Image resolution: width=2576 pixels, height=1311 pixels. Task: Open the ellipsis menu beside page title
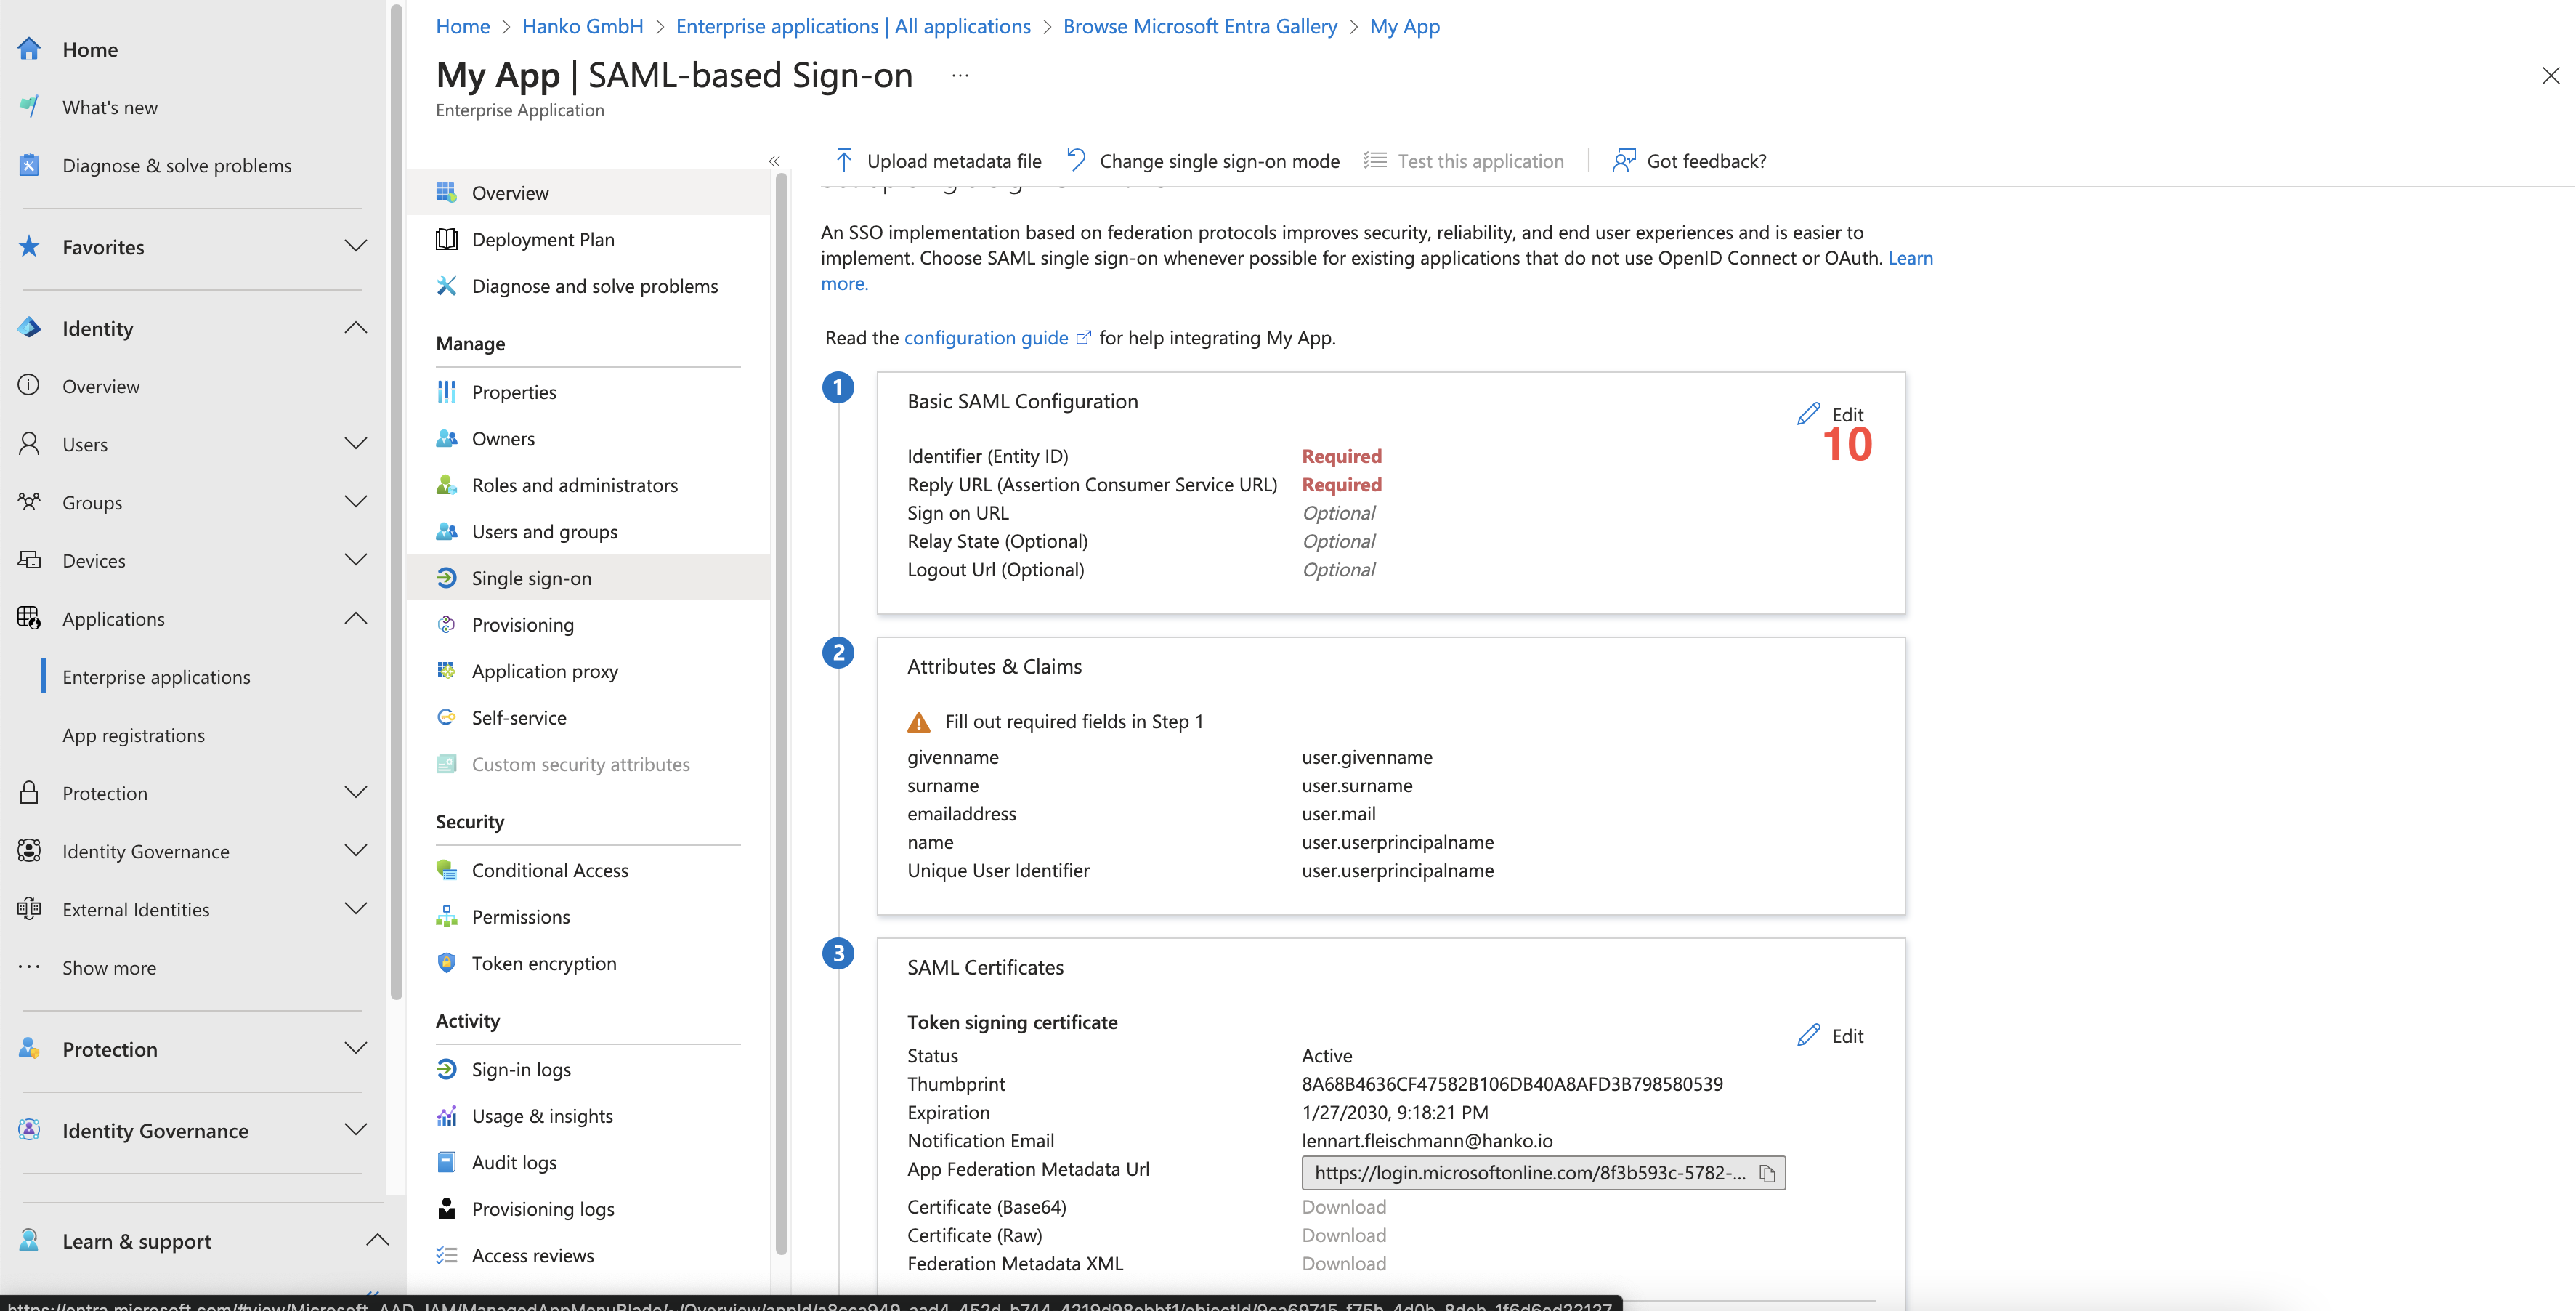click(x=960, y=76)
